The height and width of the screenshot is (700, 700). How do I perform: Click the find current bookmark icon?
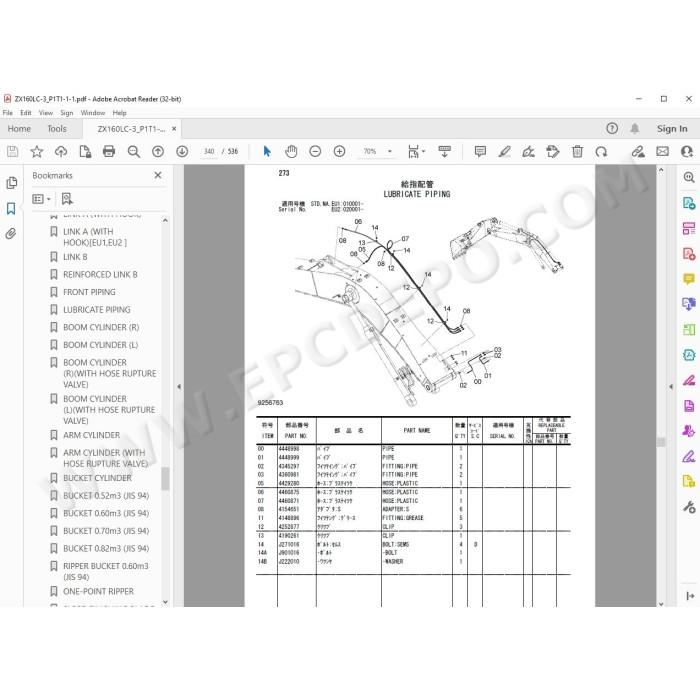click(x=67, y=199)
